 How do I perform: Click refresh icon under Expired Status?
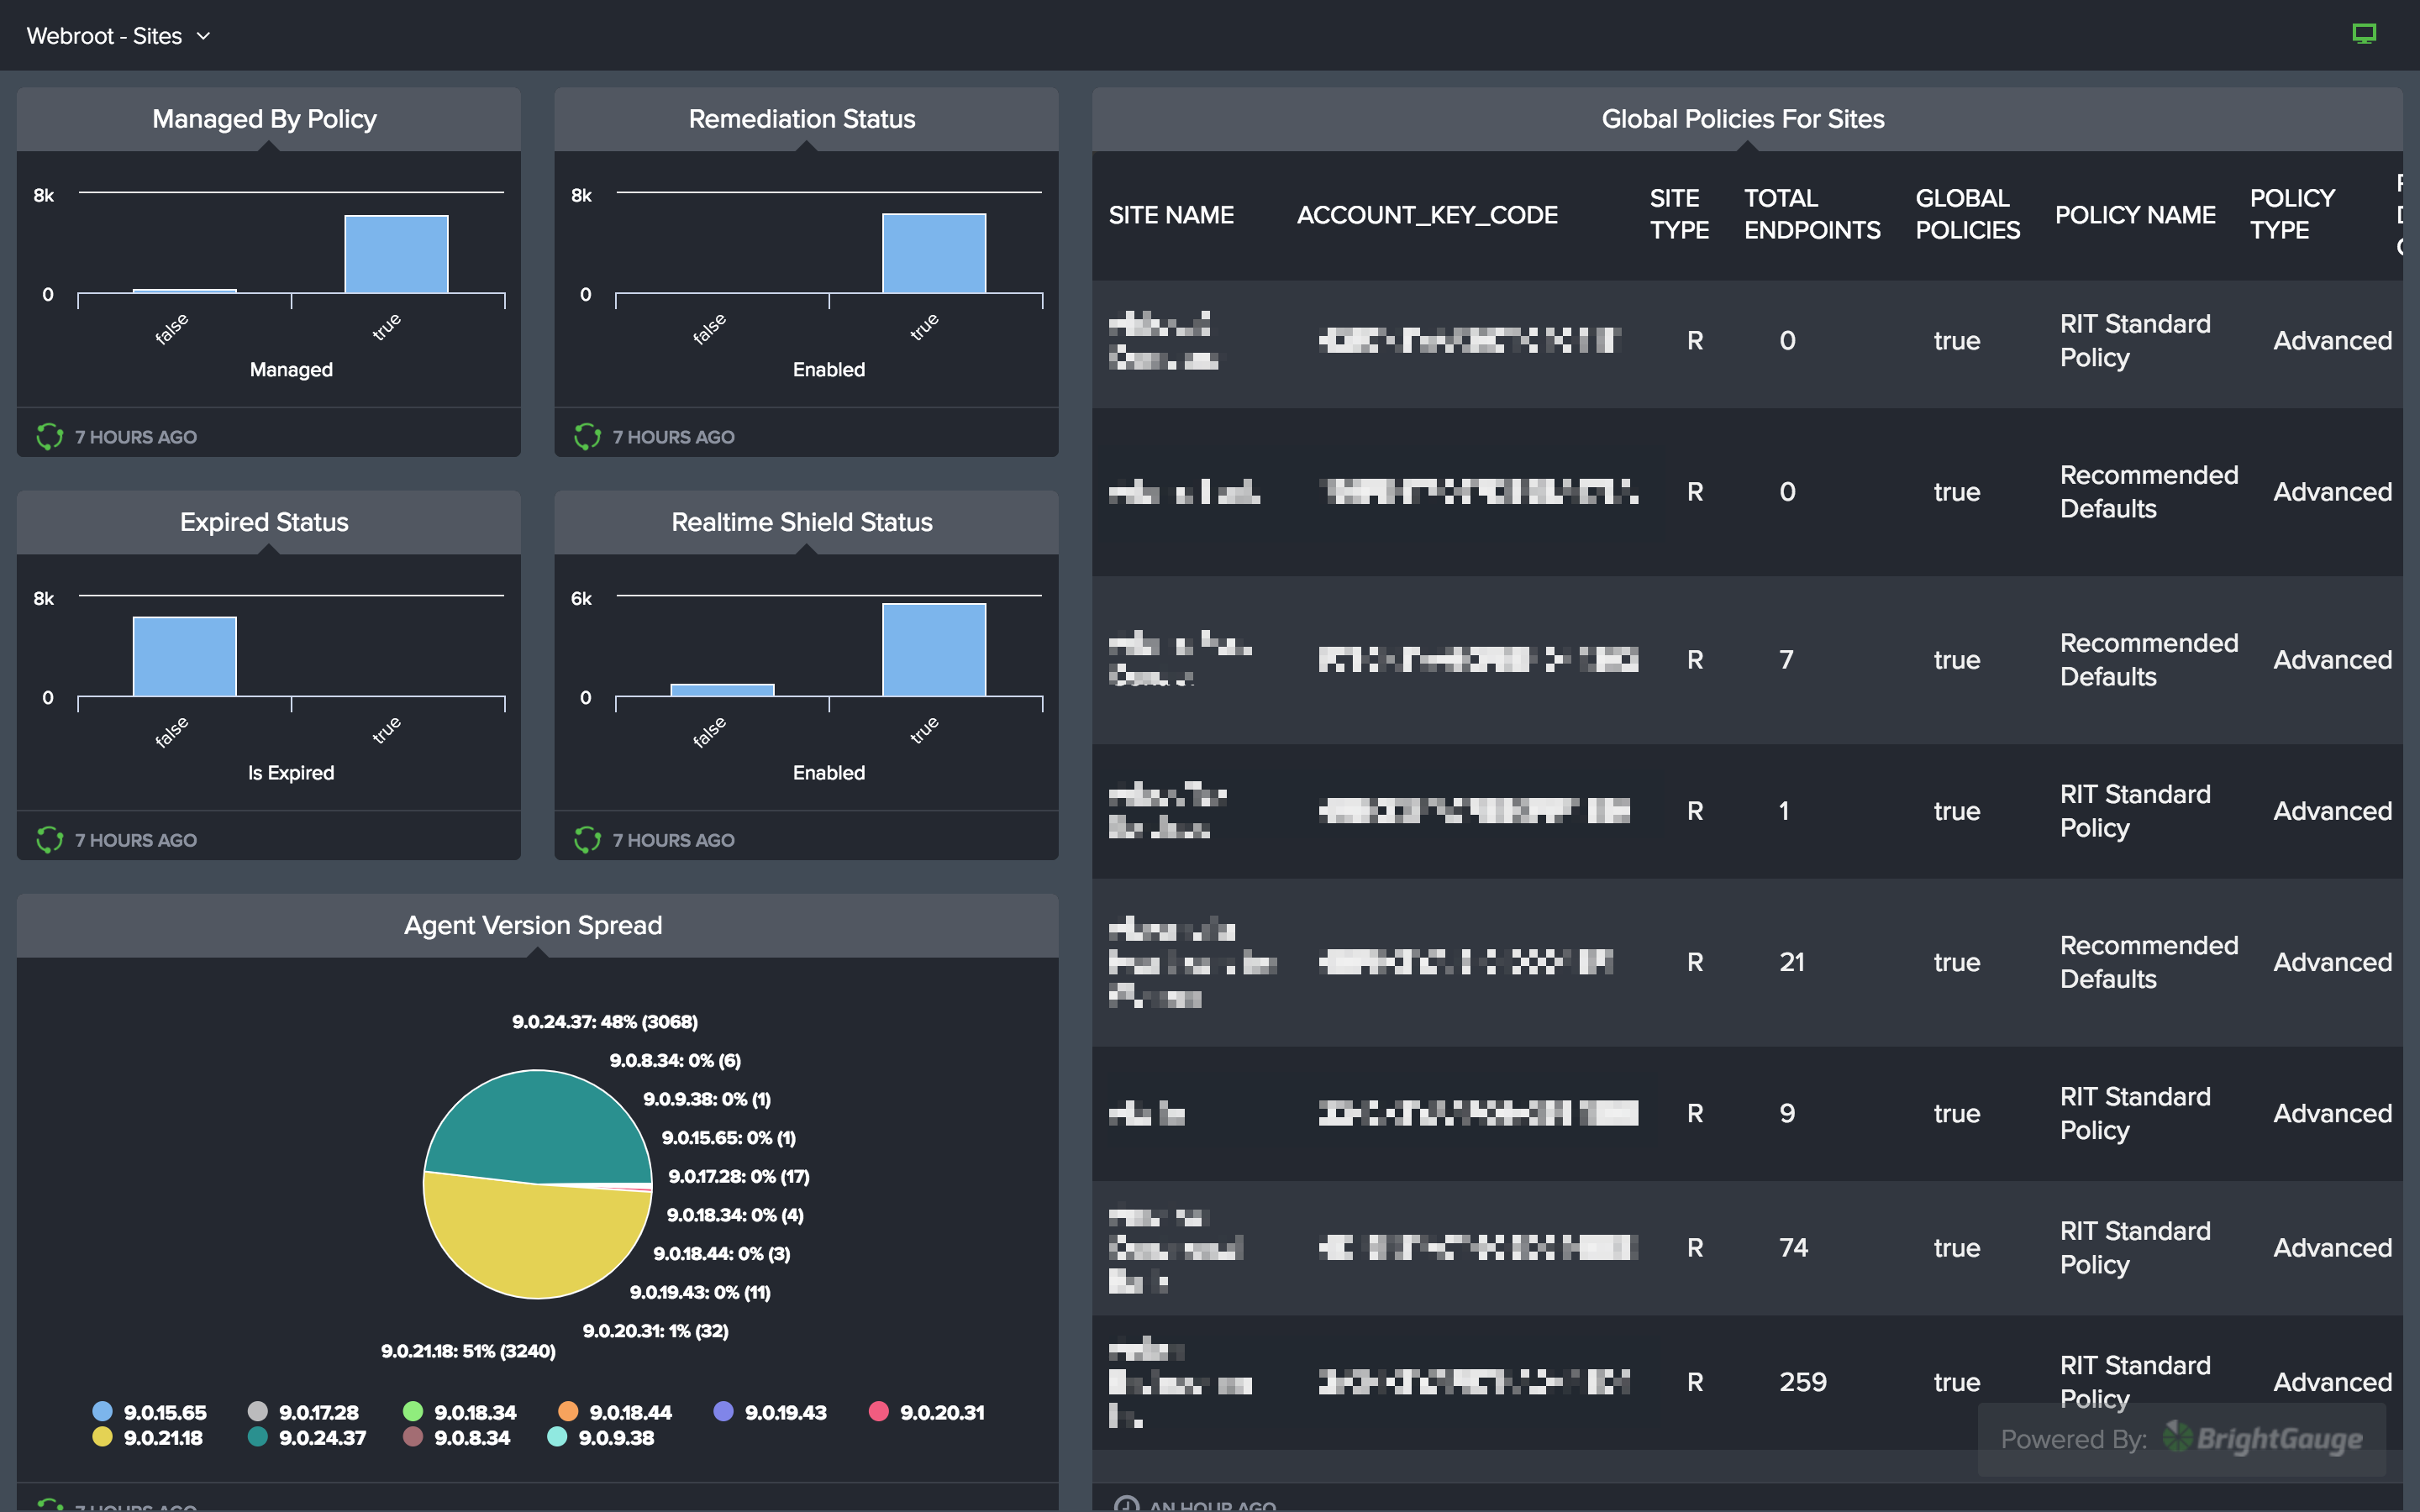click(50, 840)
